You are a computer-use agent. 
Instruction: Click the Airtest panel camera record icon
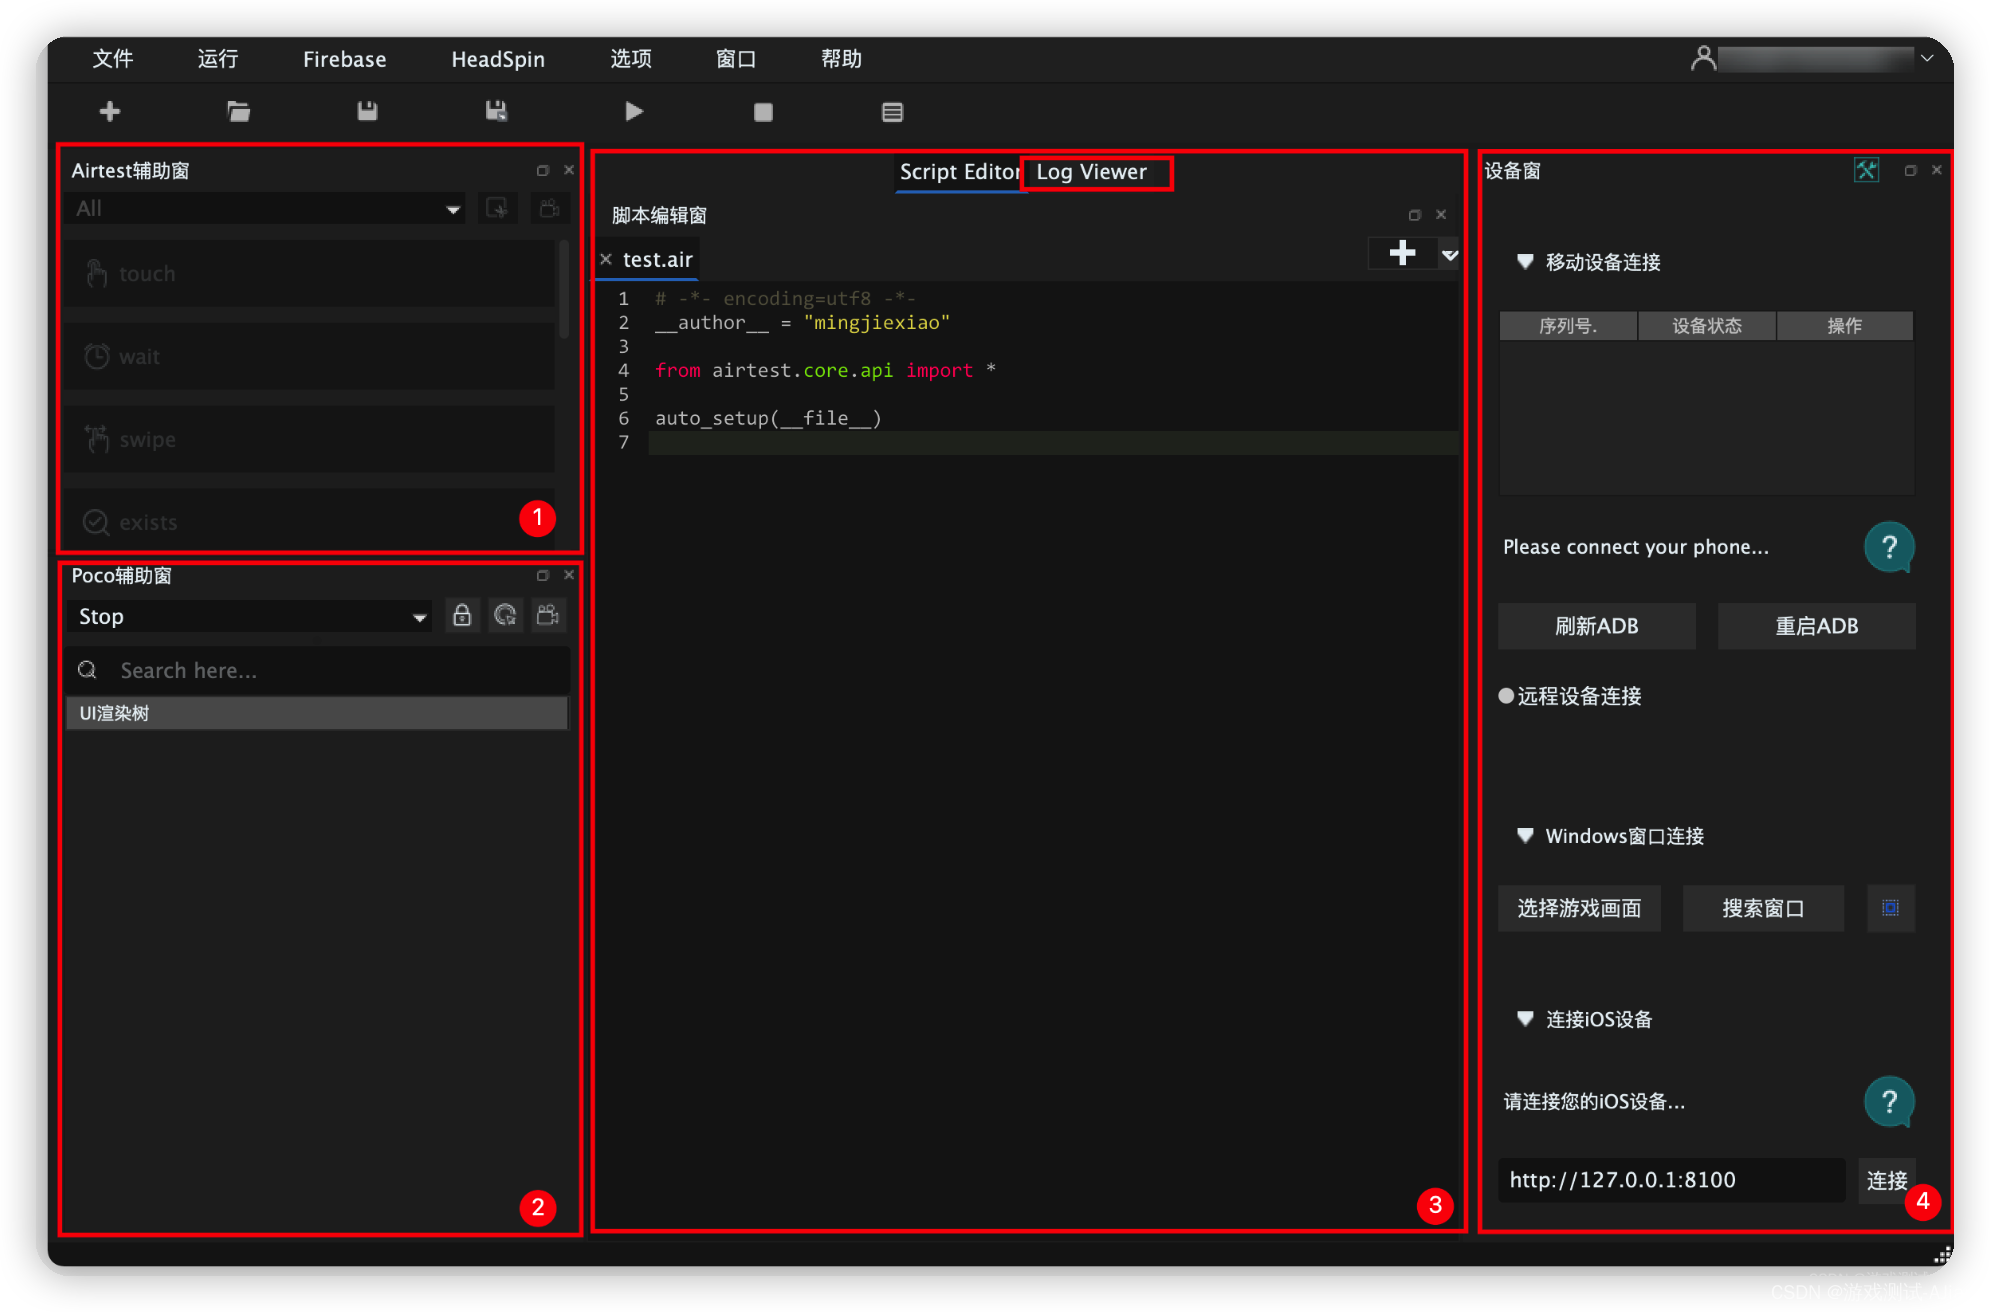[549, 208]
